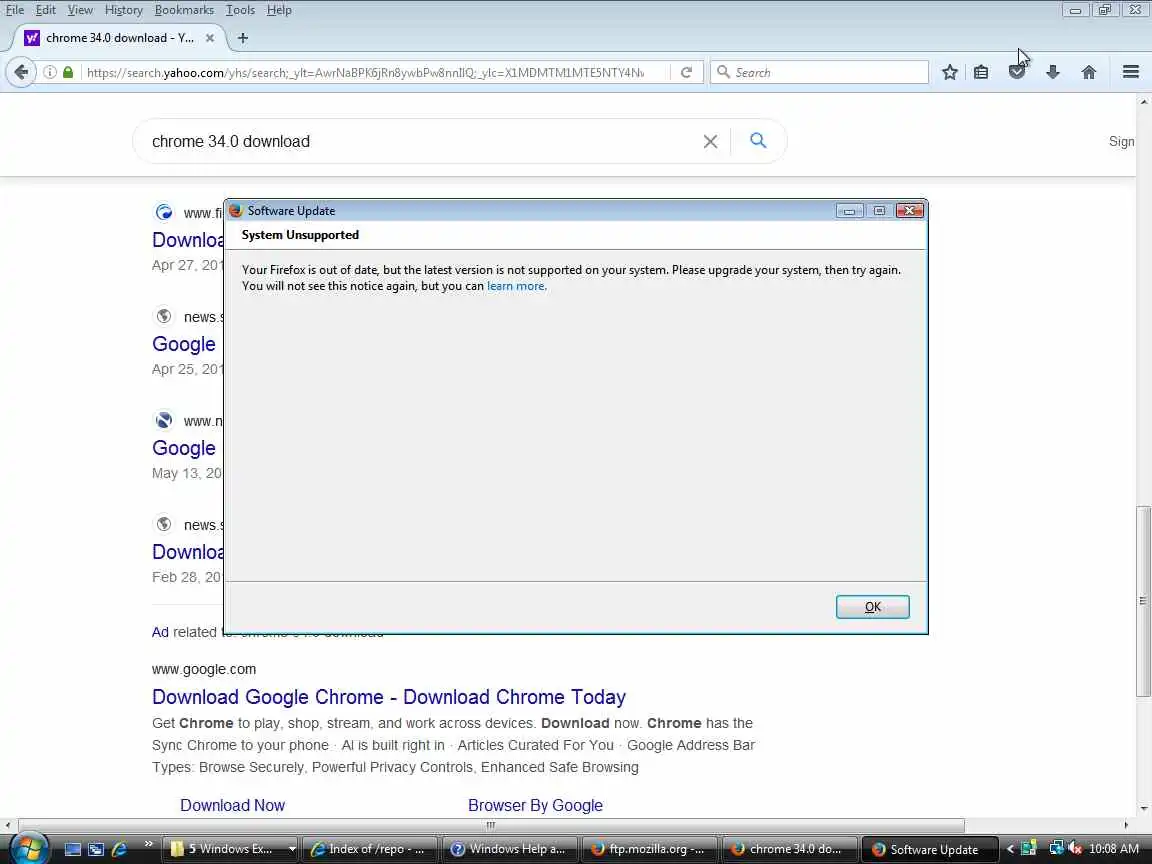Viewport: 1152px width, 864px height.
Task: Reload the page with the refresh icon
Action: [x=686, y=72]
